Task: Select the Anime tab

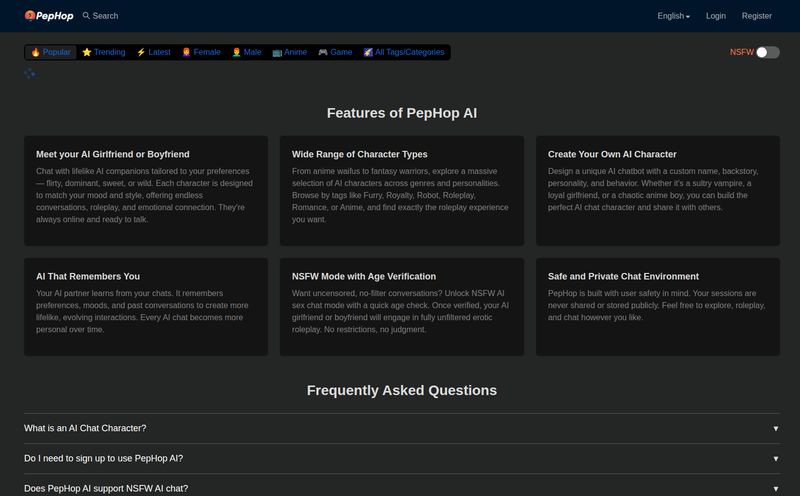Action: pyautogui.click(x=290, y=52)
